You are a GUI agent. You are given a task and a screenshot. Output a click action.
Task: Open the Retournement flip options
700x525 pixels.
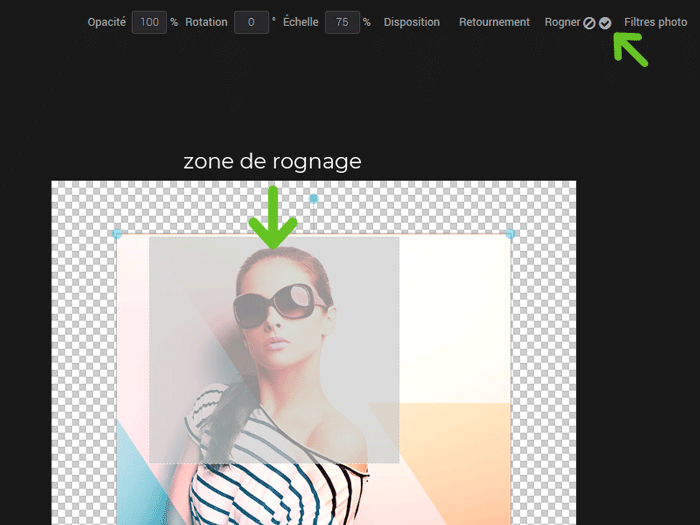pos(494,22)
